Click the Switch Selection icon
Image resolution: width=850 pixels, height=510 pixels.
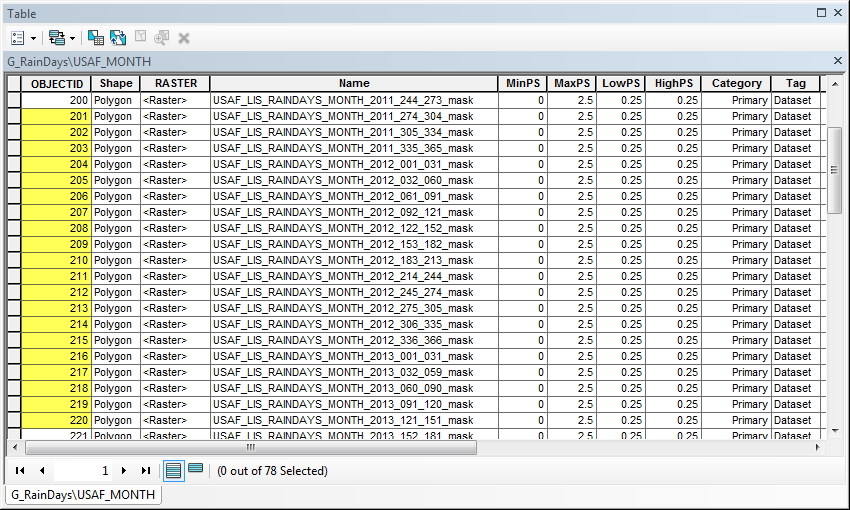tap(118, 37)
